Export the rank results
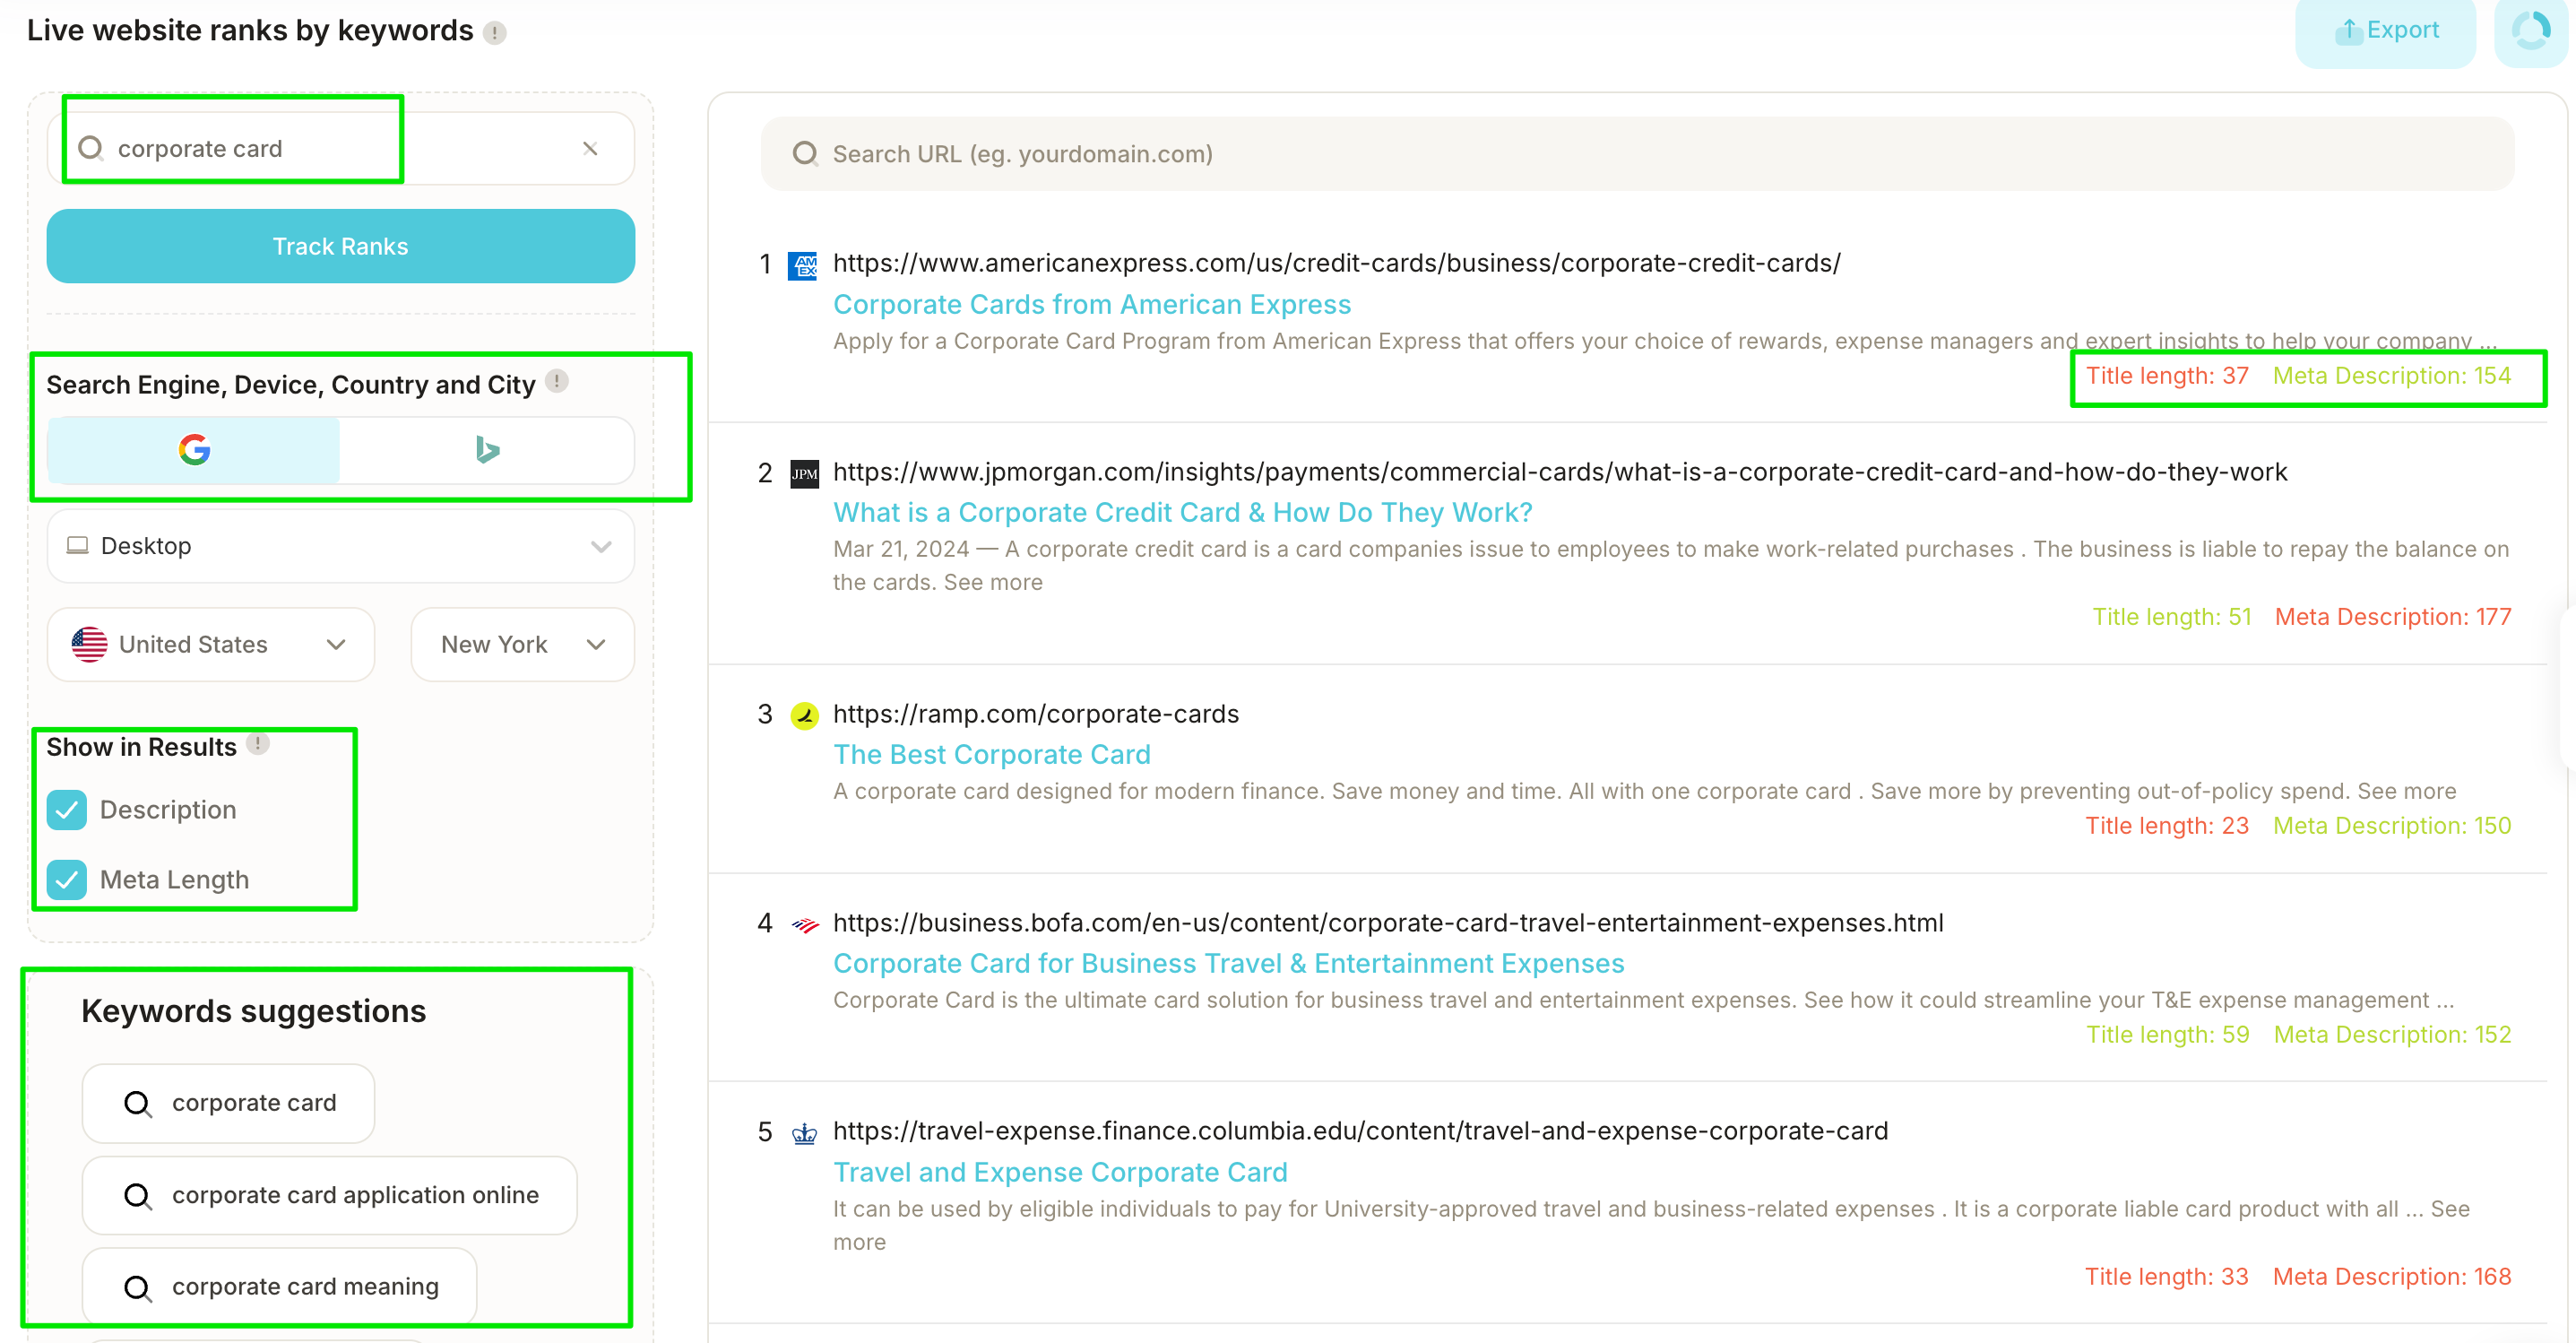 pos(2385,31)
